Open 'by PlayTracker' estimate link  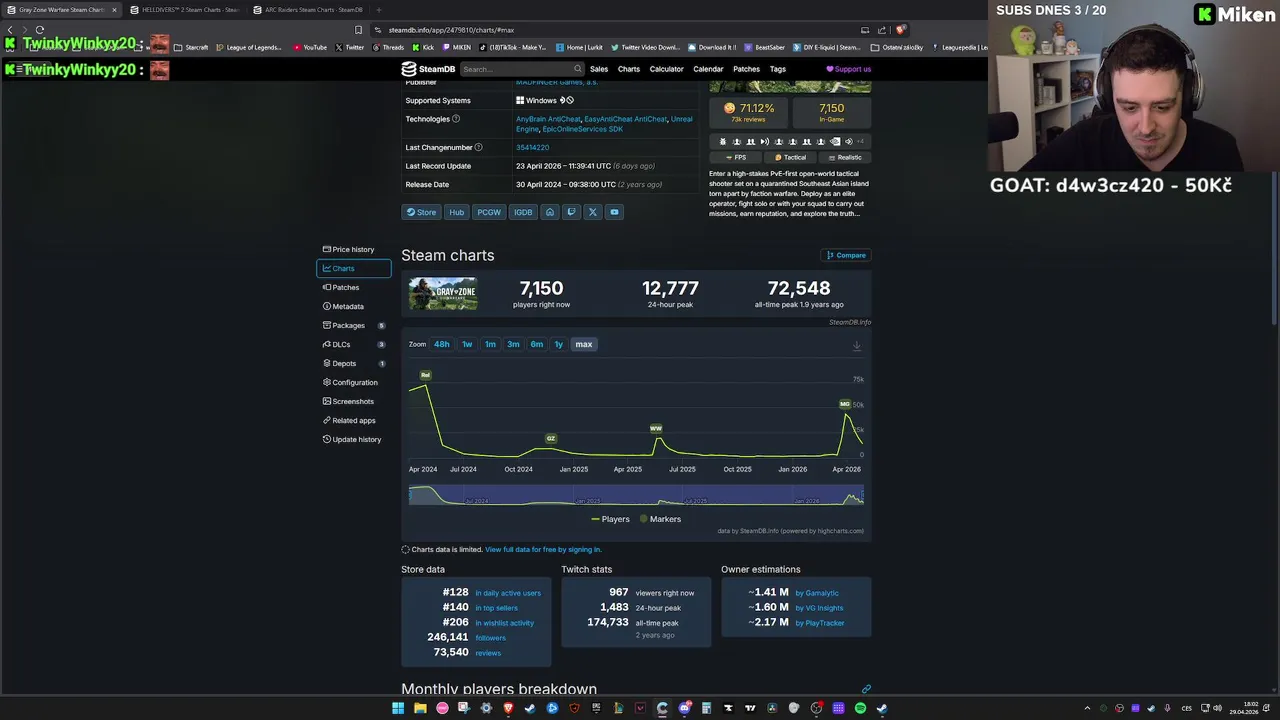pyautogui.click(x=820, y=623)
